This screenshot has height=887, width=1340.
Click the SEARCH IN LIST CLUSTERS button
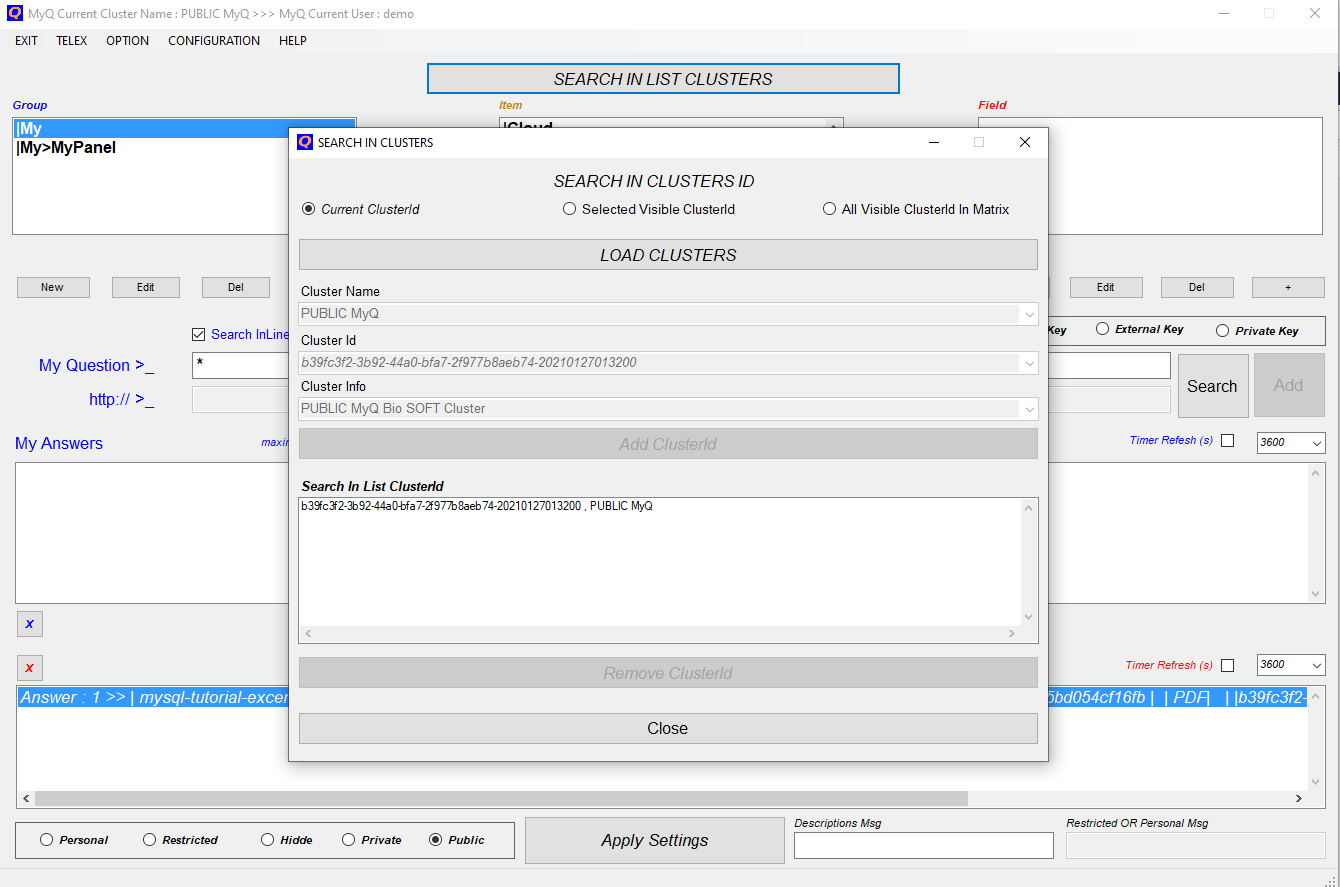(663, 79)
